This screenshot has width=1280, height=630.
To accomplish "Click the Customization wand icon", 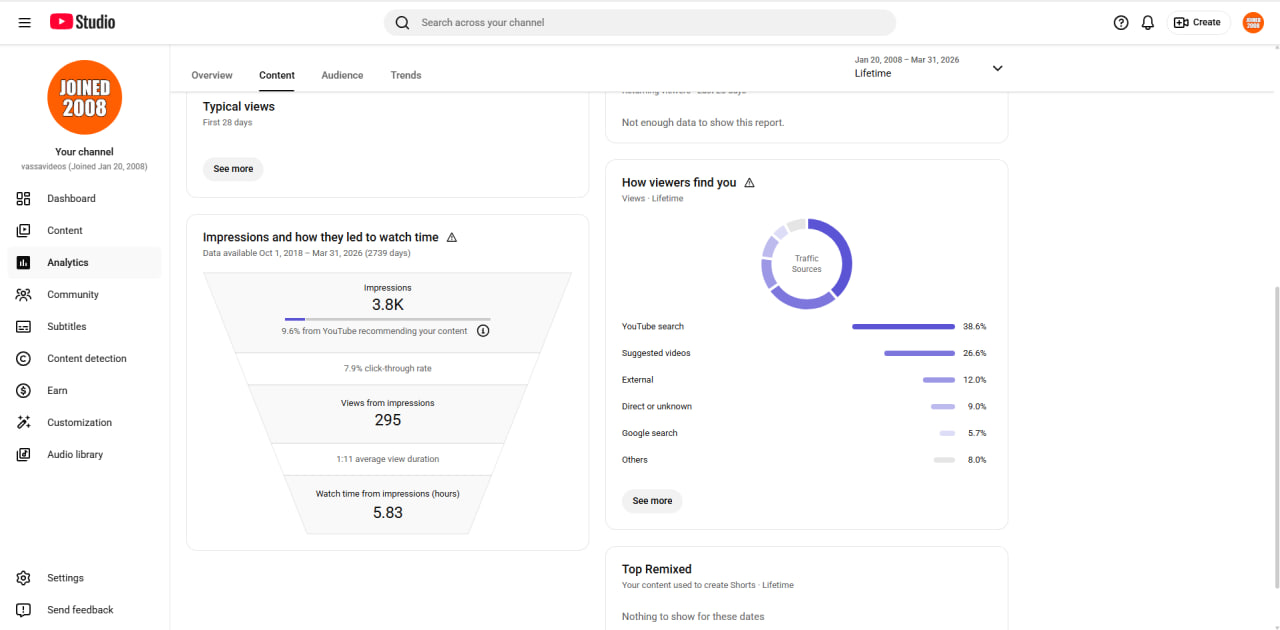I will point(24,422).
